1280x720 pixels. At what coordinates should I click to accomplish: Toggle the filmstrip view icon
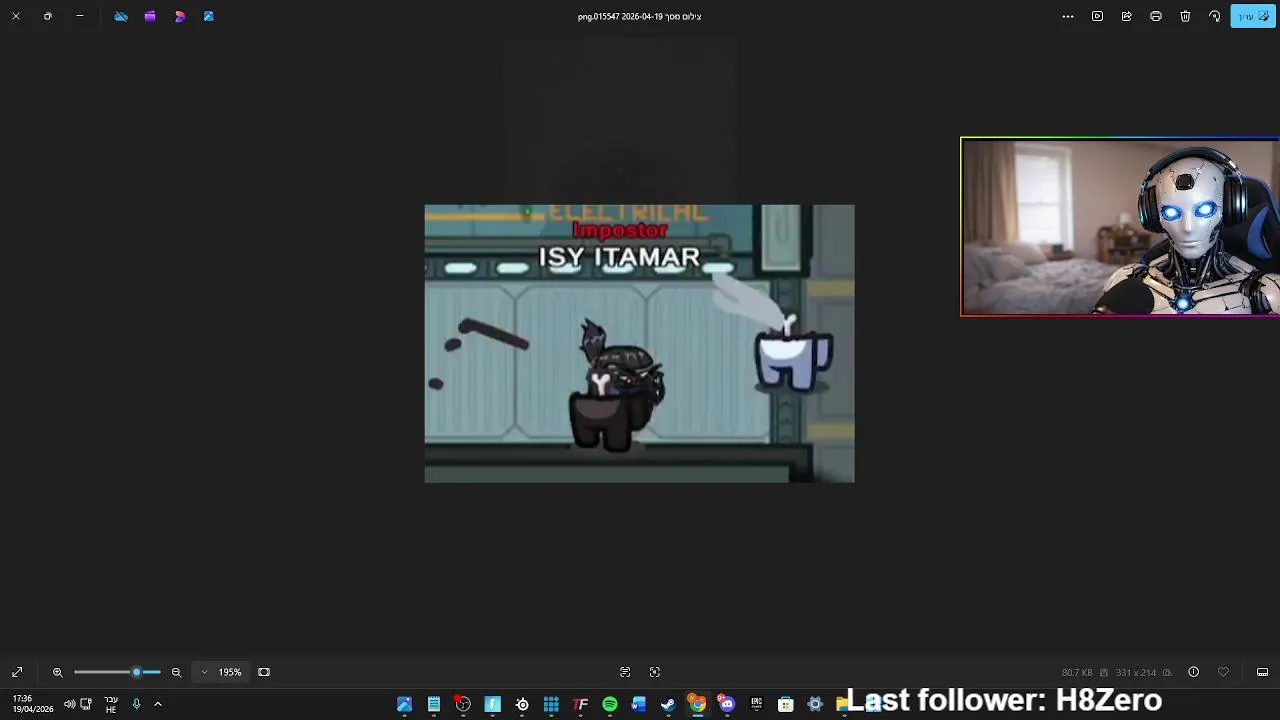click(x=1262, y=672)
